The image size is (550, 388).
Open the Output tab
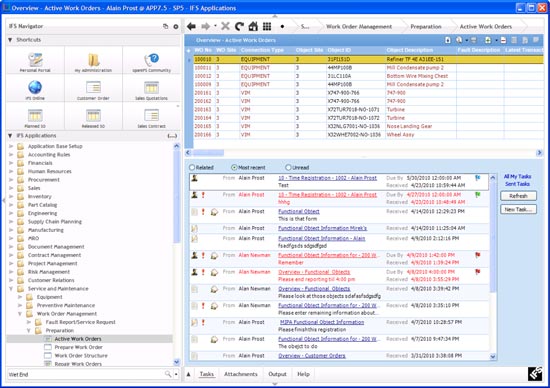(x=277, y=374)
